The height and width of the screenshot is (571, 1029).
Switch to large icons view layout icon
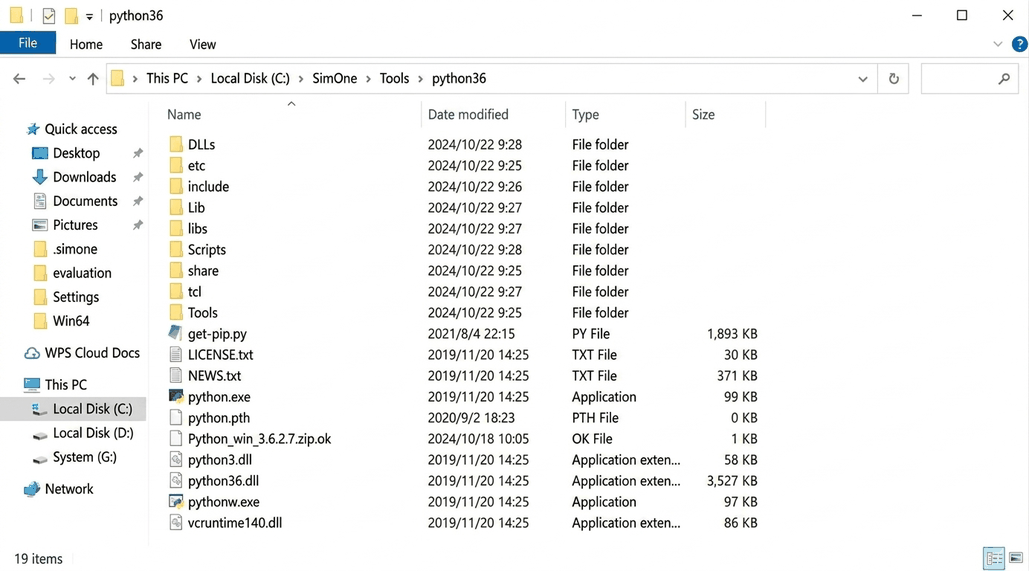point(1016,559)
